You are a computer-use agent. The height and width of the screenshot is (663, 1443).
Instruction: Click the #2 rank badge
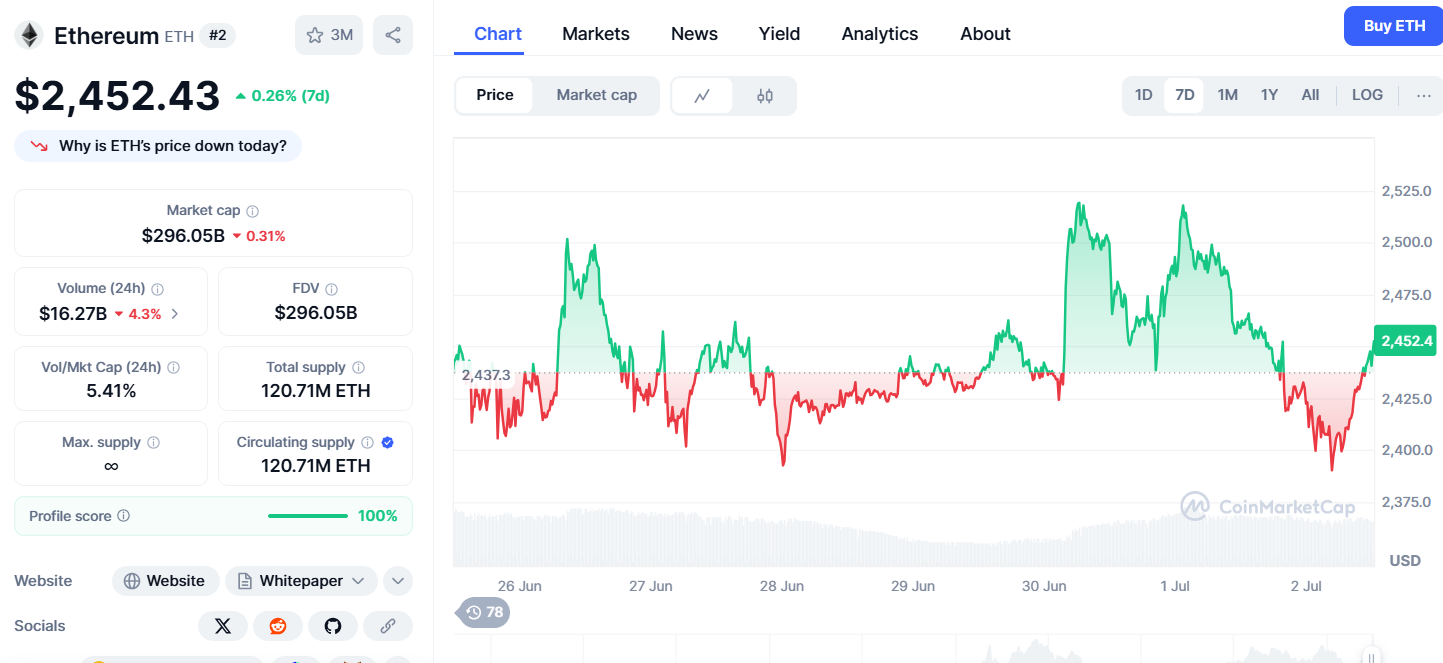pyautogui.click(x=217, y=35)
